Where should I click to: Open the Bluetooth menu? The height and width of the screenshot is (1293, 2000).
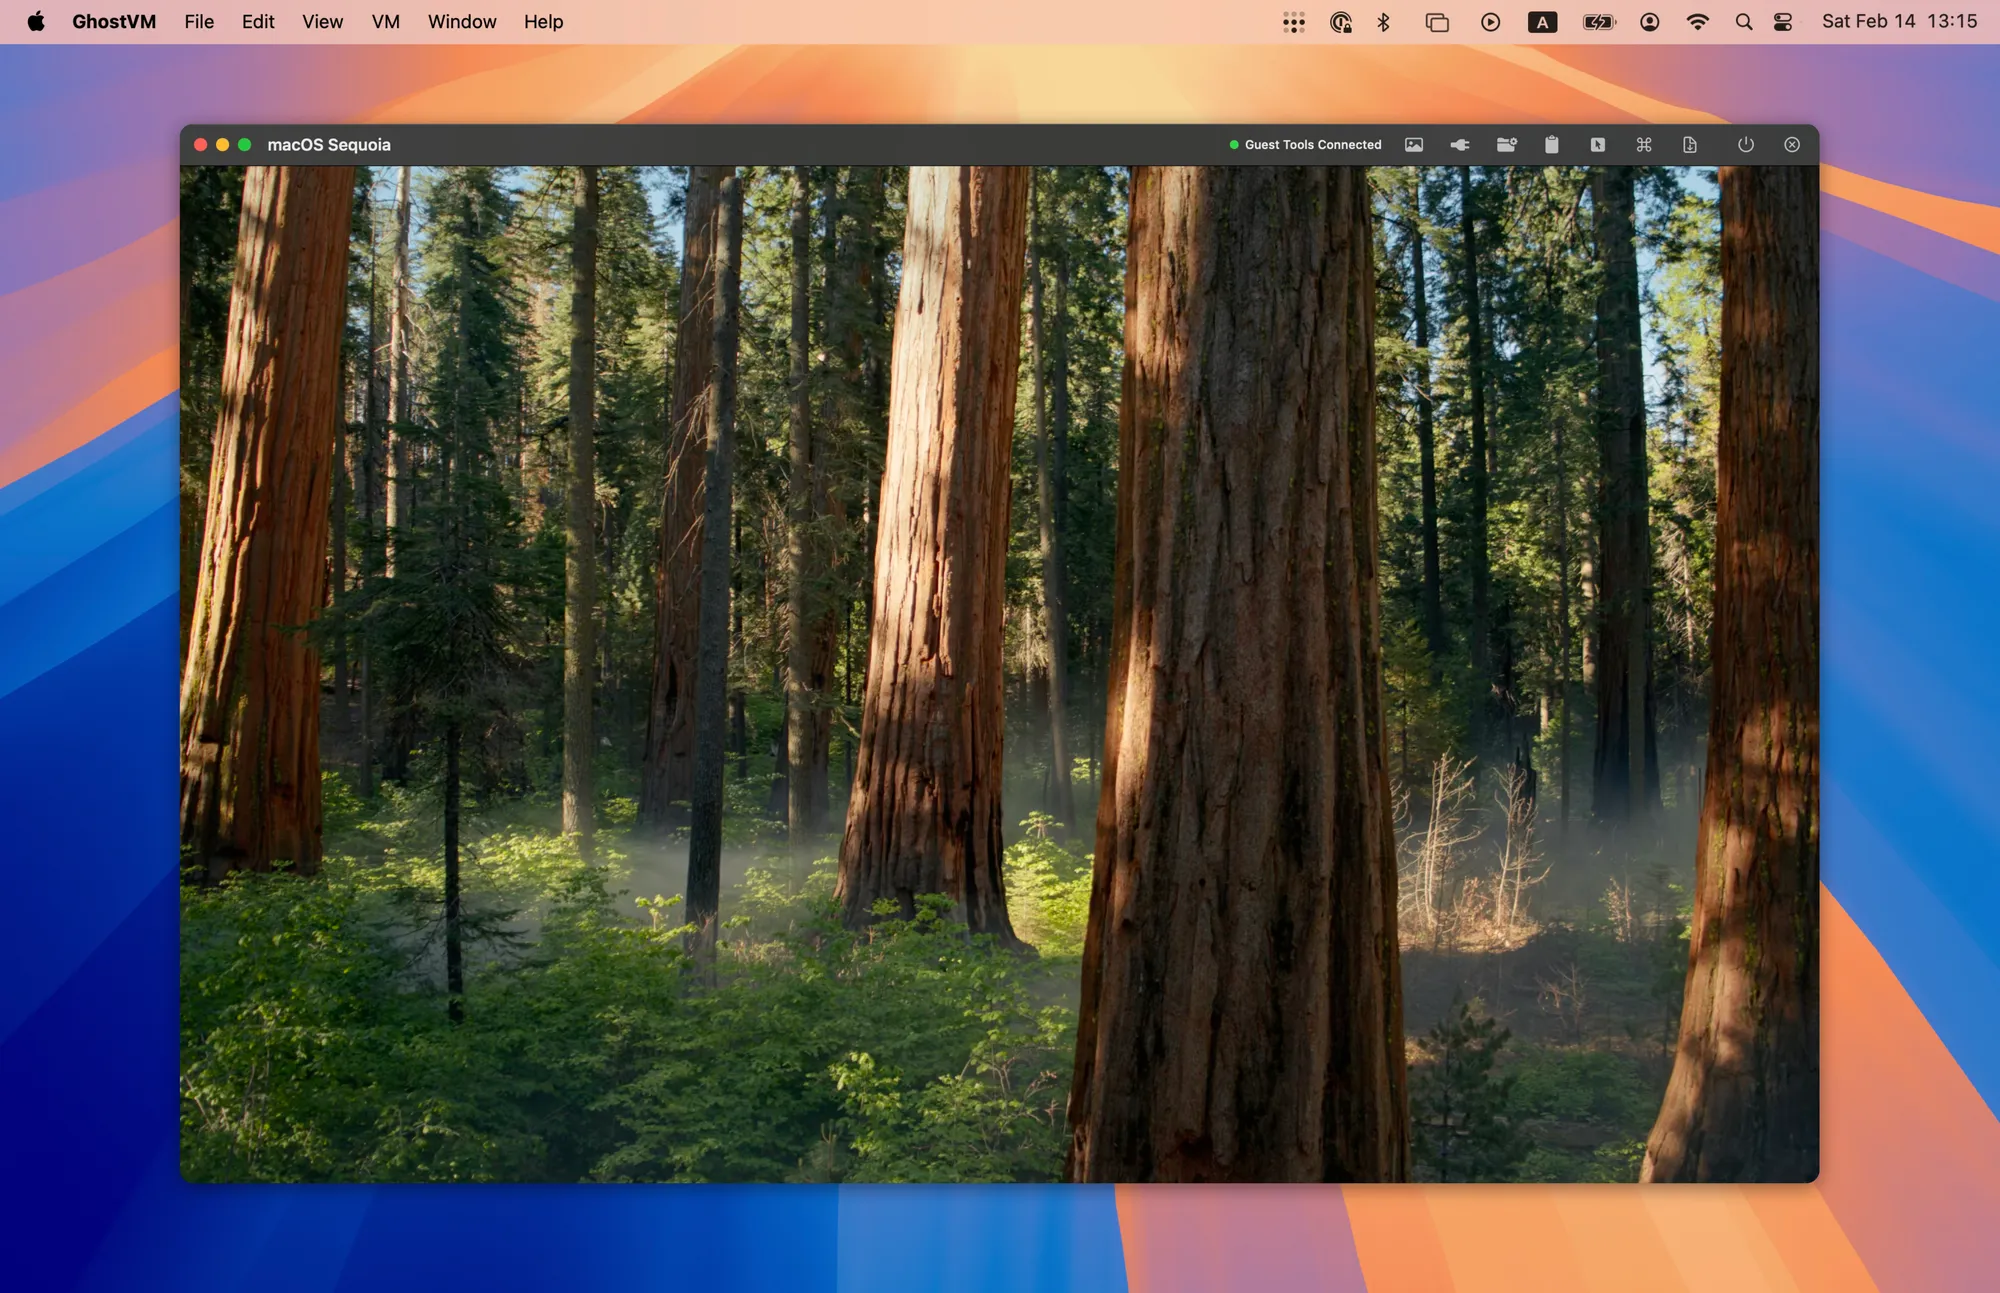click(x=1385, y=21)
